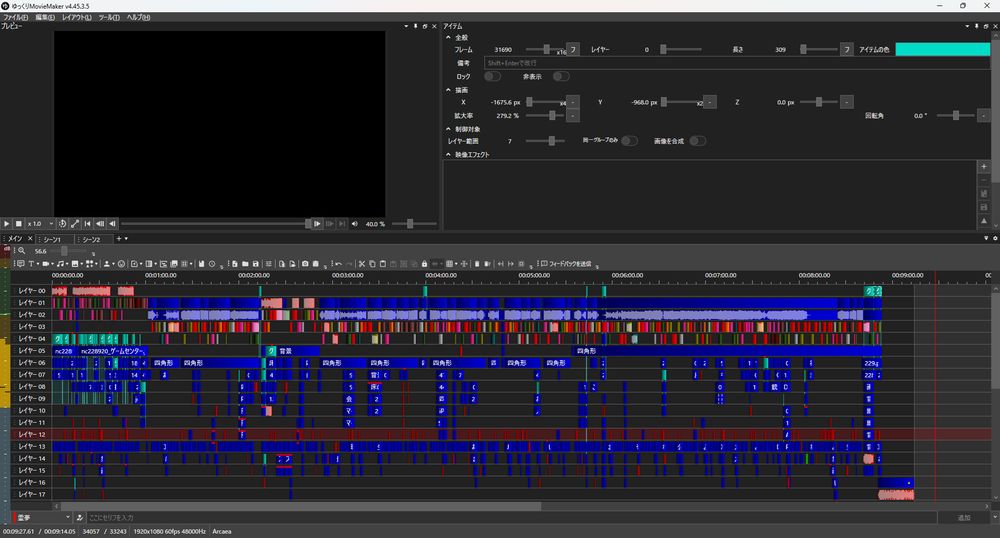Toggle the 非表示 hidden switch
Screen dimensions: 1000x538
click(x=561, y=76)
